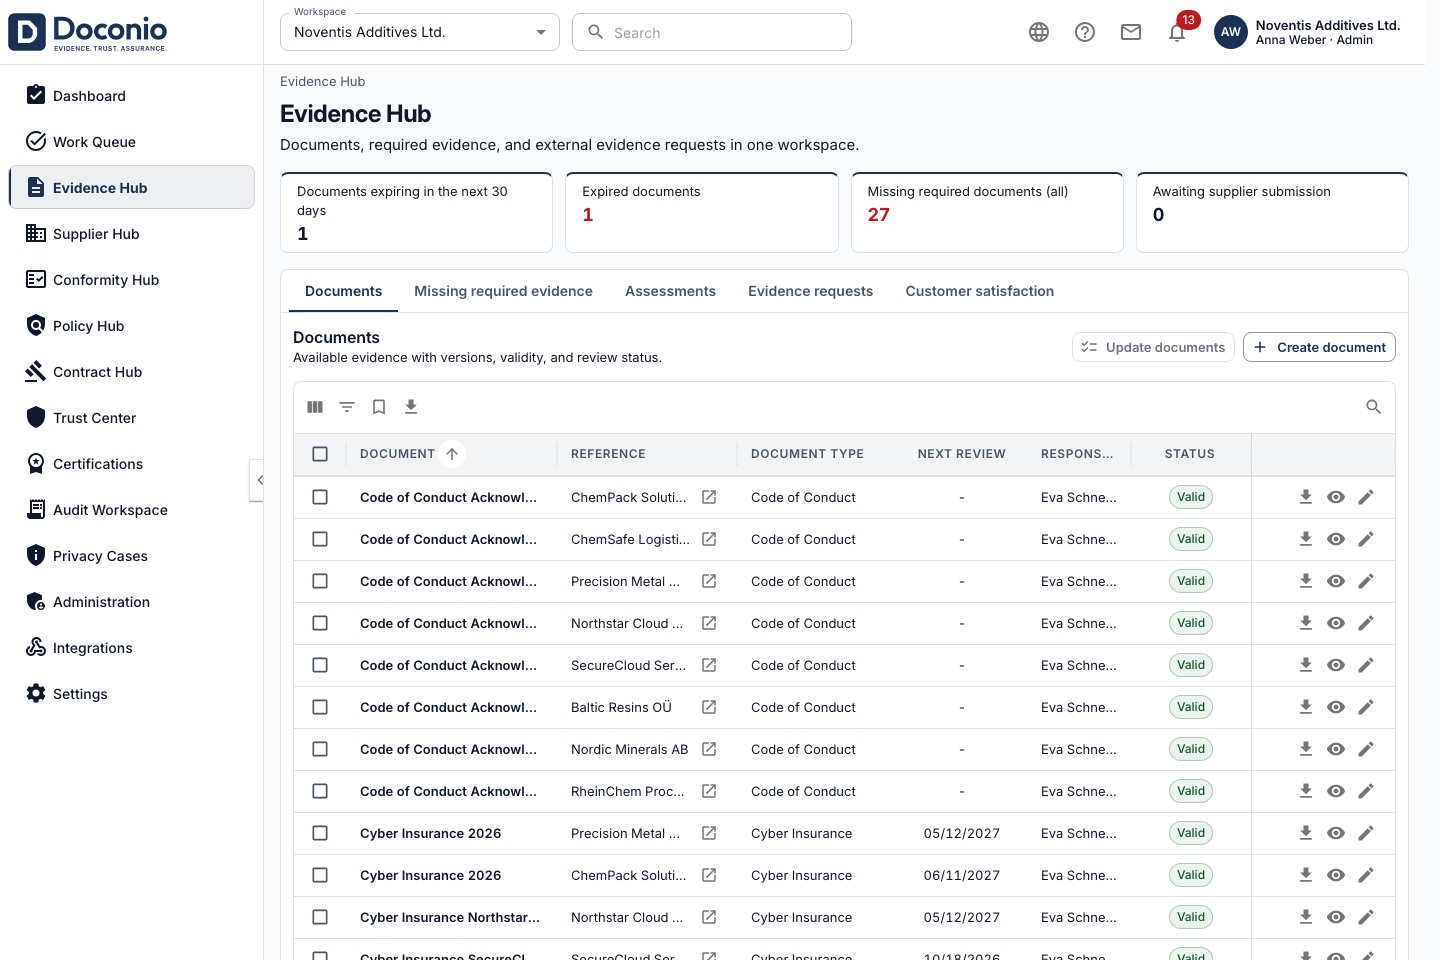Open the documents expiring in 30 days card
1440x960 pixels.
416,212
